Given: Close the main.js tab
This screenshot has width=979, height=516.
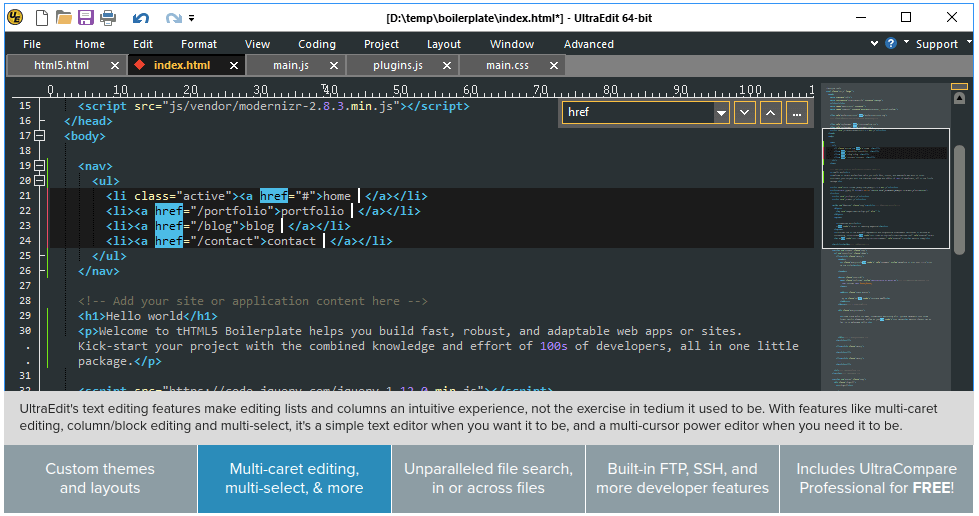Looking at the screenshot, I should click(334, 66).
